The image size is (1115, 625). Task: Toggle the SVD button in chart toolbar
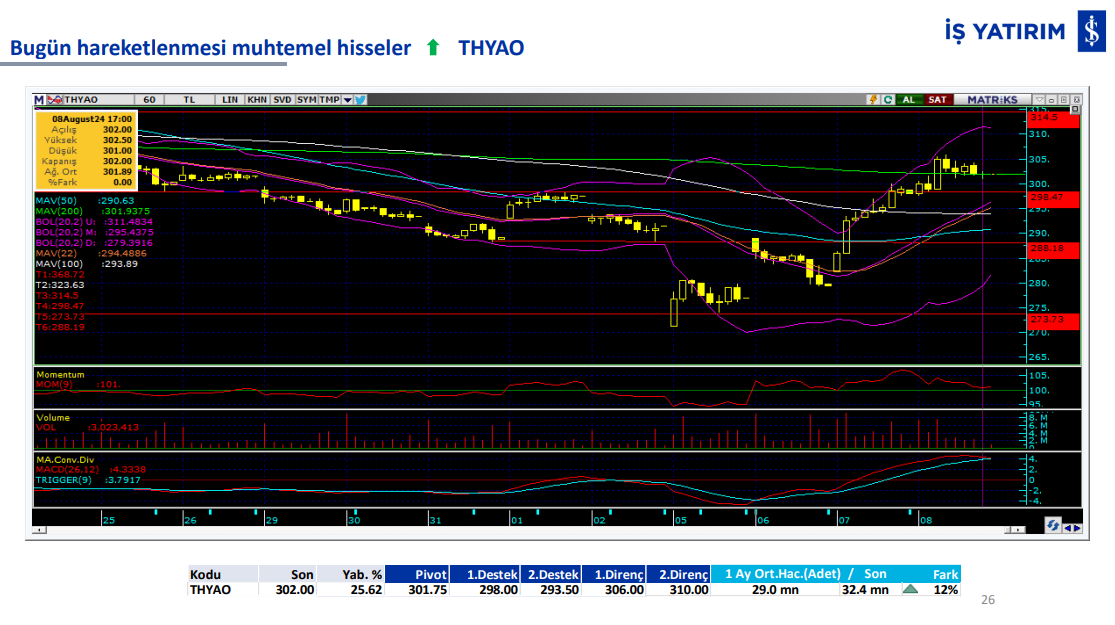point(282,100)
